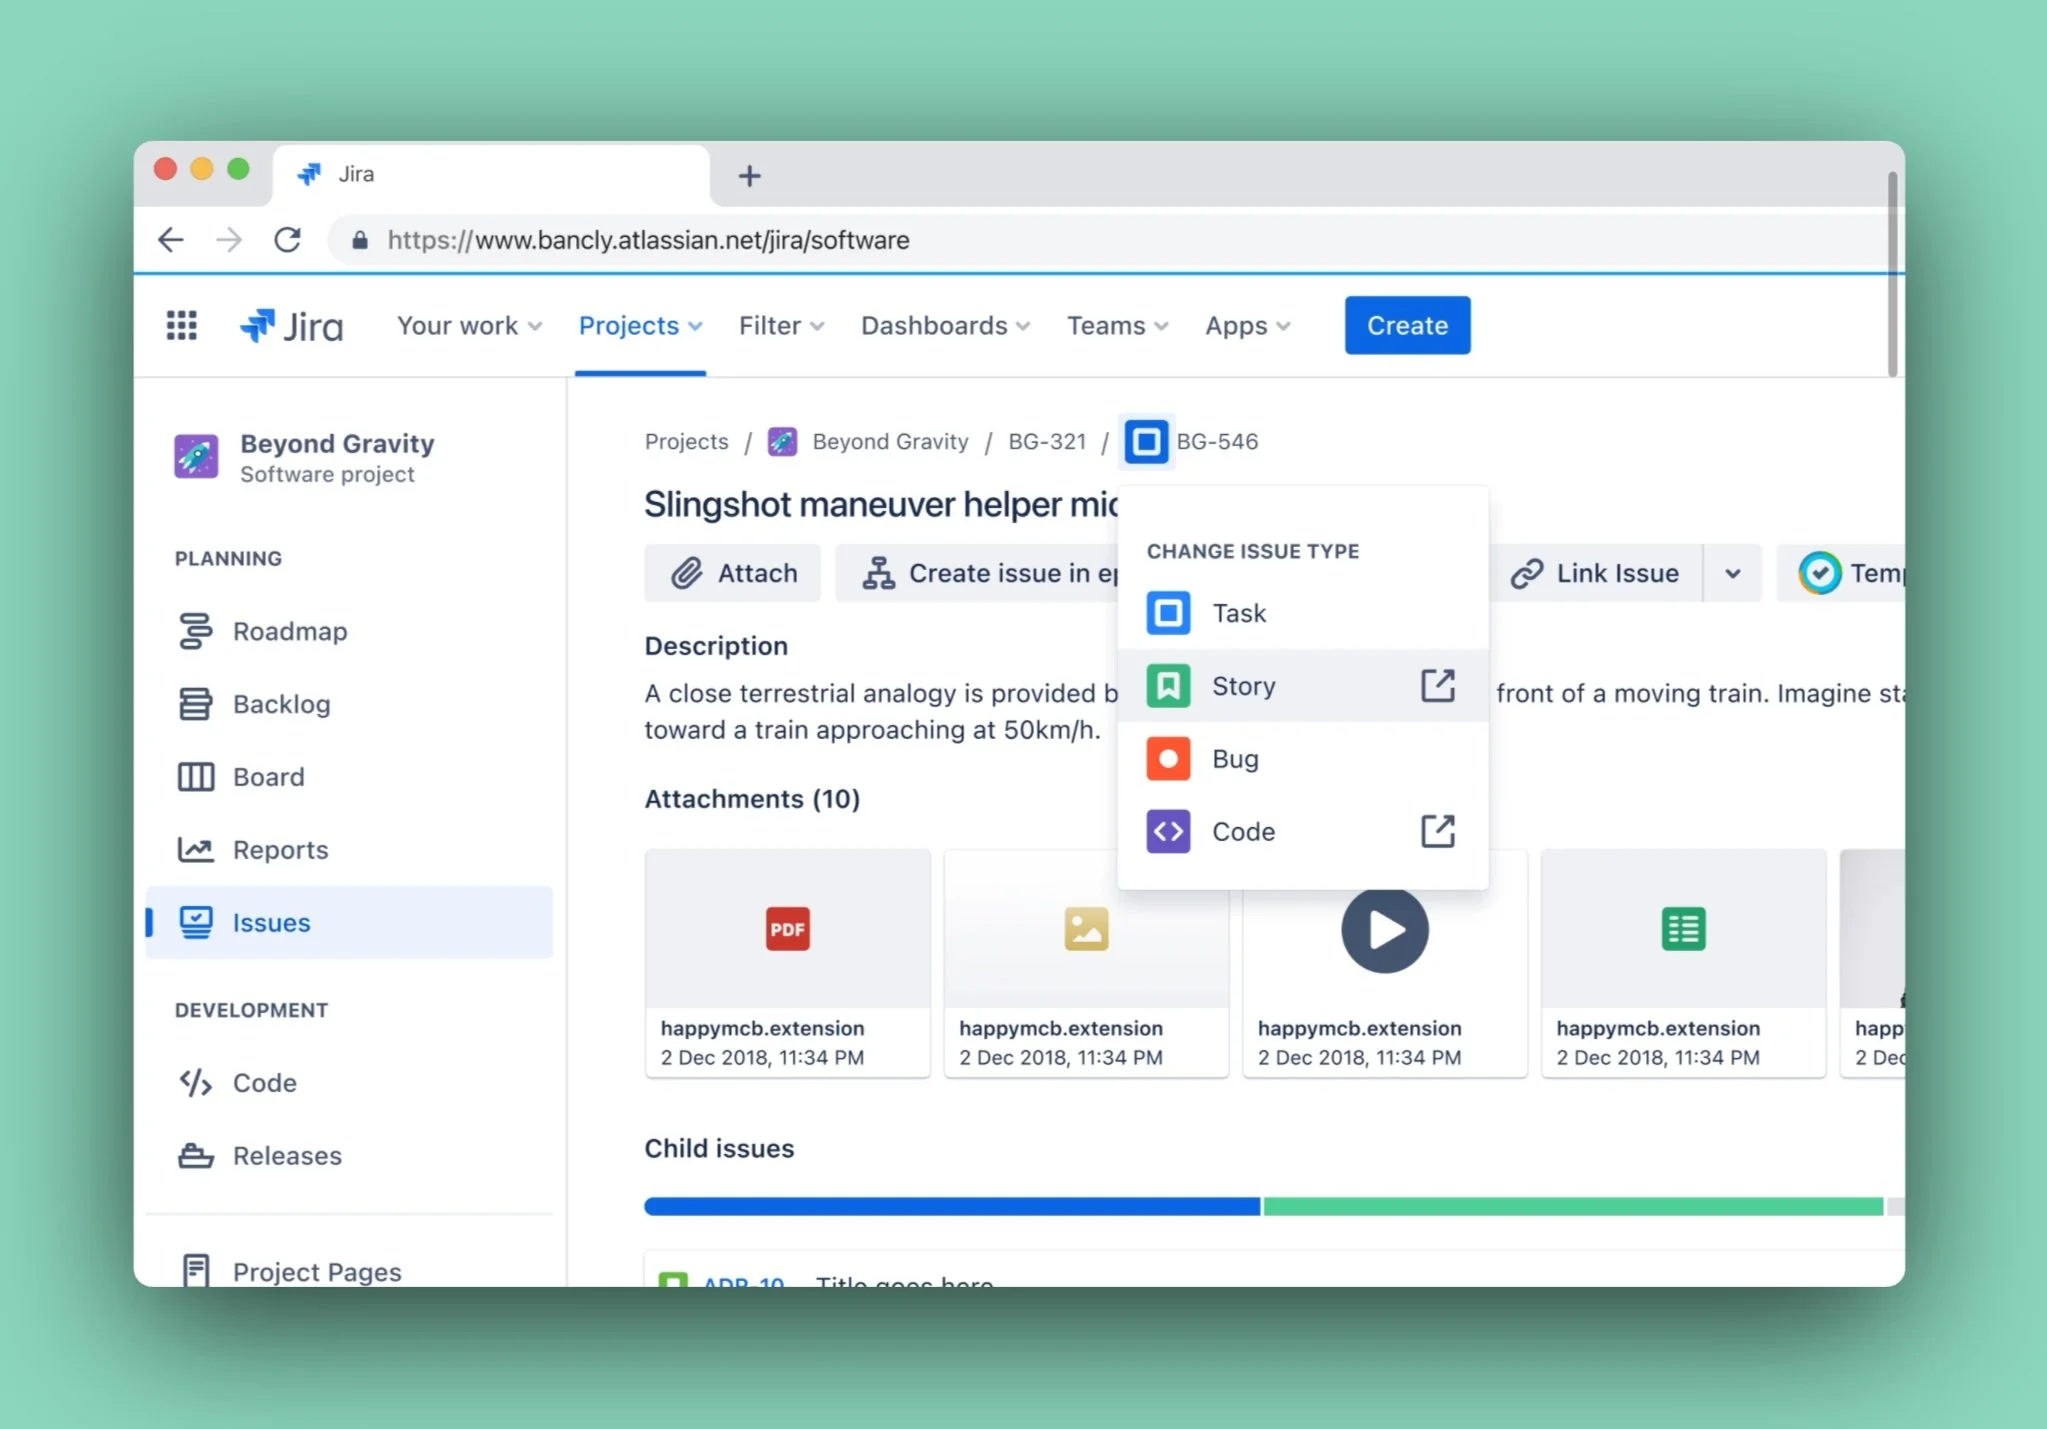Open the app switcher grid icon
This screenshot has height=1429, width=2047.
181,325
